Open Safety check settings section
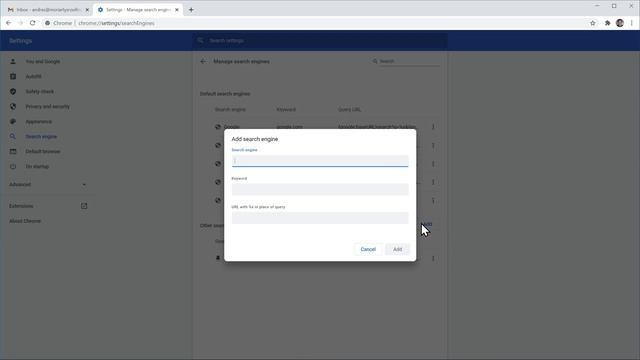Screen dimensions: 640x360 coord(40,92)
